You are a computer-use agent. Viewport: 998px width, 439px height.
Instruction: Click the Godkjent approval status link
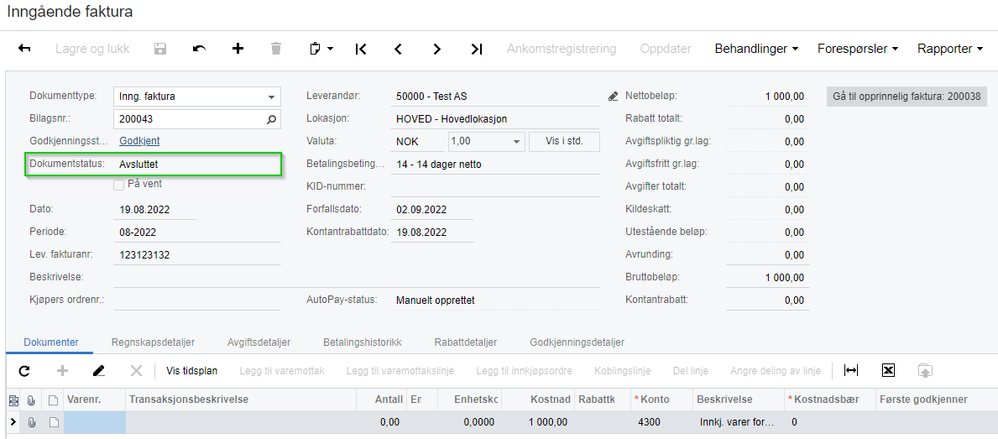[139, 141]
